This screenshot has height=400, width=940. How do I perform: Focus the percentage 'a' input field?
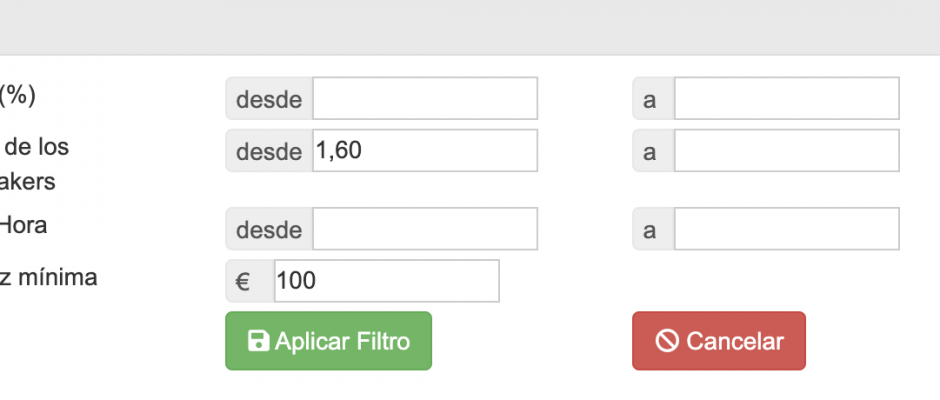tap(787, 98)
